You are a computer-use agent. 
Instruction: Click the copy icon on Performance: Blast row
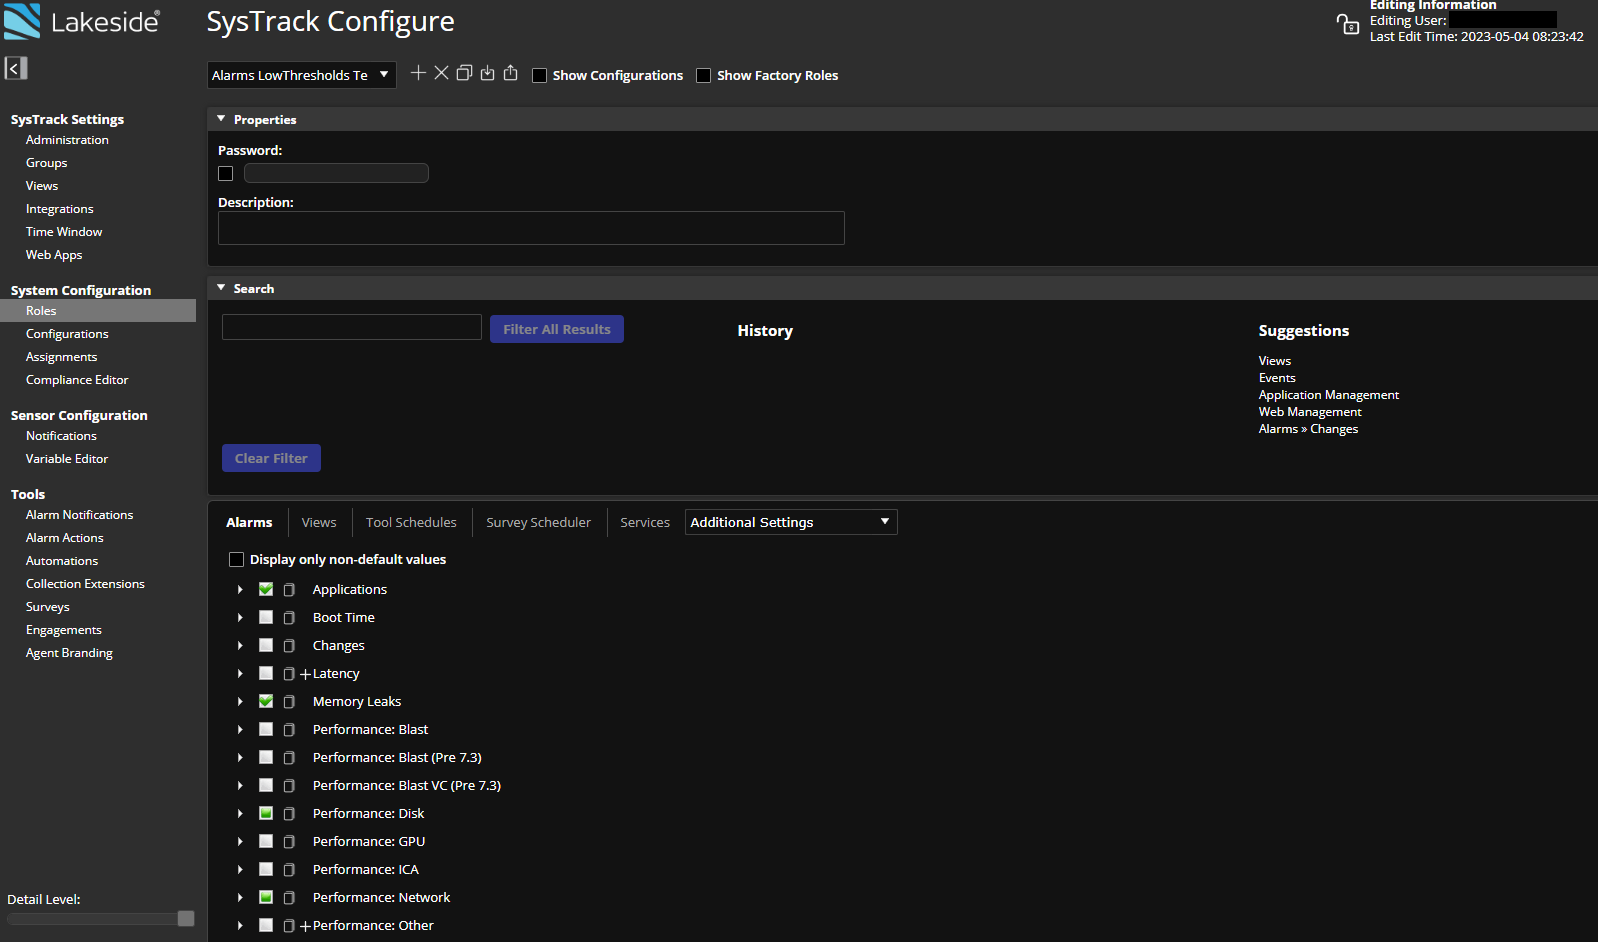(289, 730)
